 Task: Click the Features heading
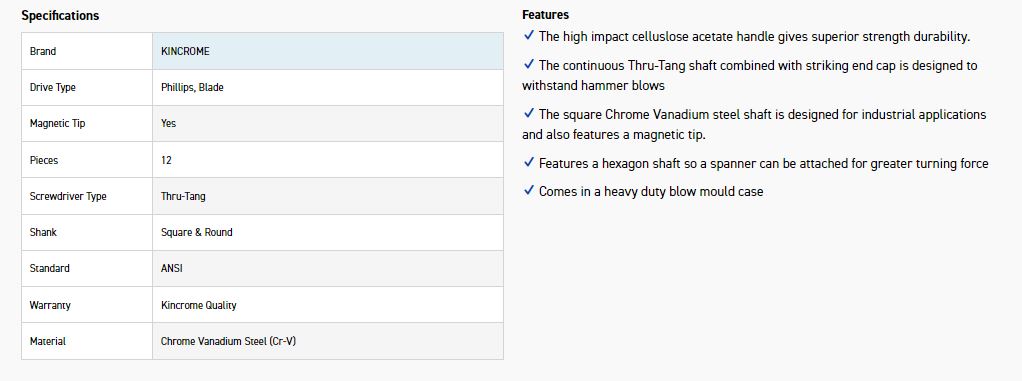[546, 14]
